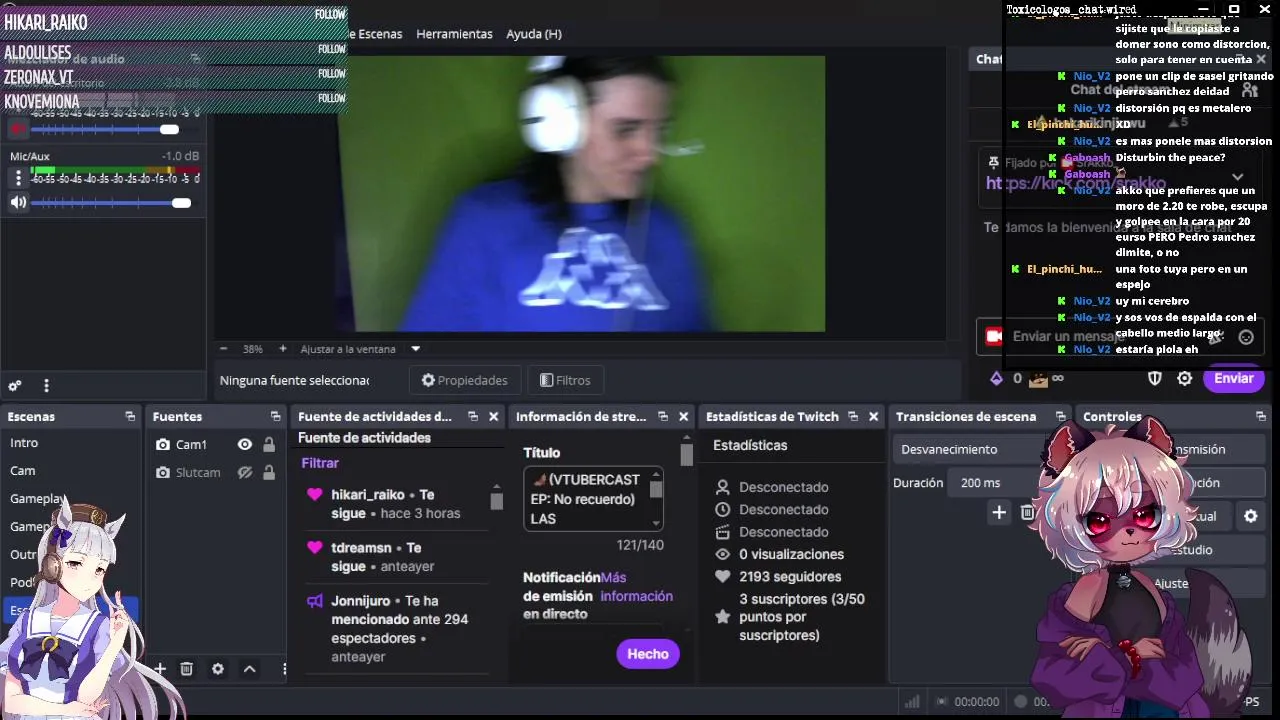Viewport: 1280px width, 720px height.
Task: Close the Información de stream panel
Action: [x=684, y=416]
